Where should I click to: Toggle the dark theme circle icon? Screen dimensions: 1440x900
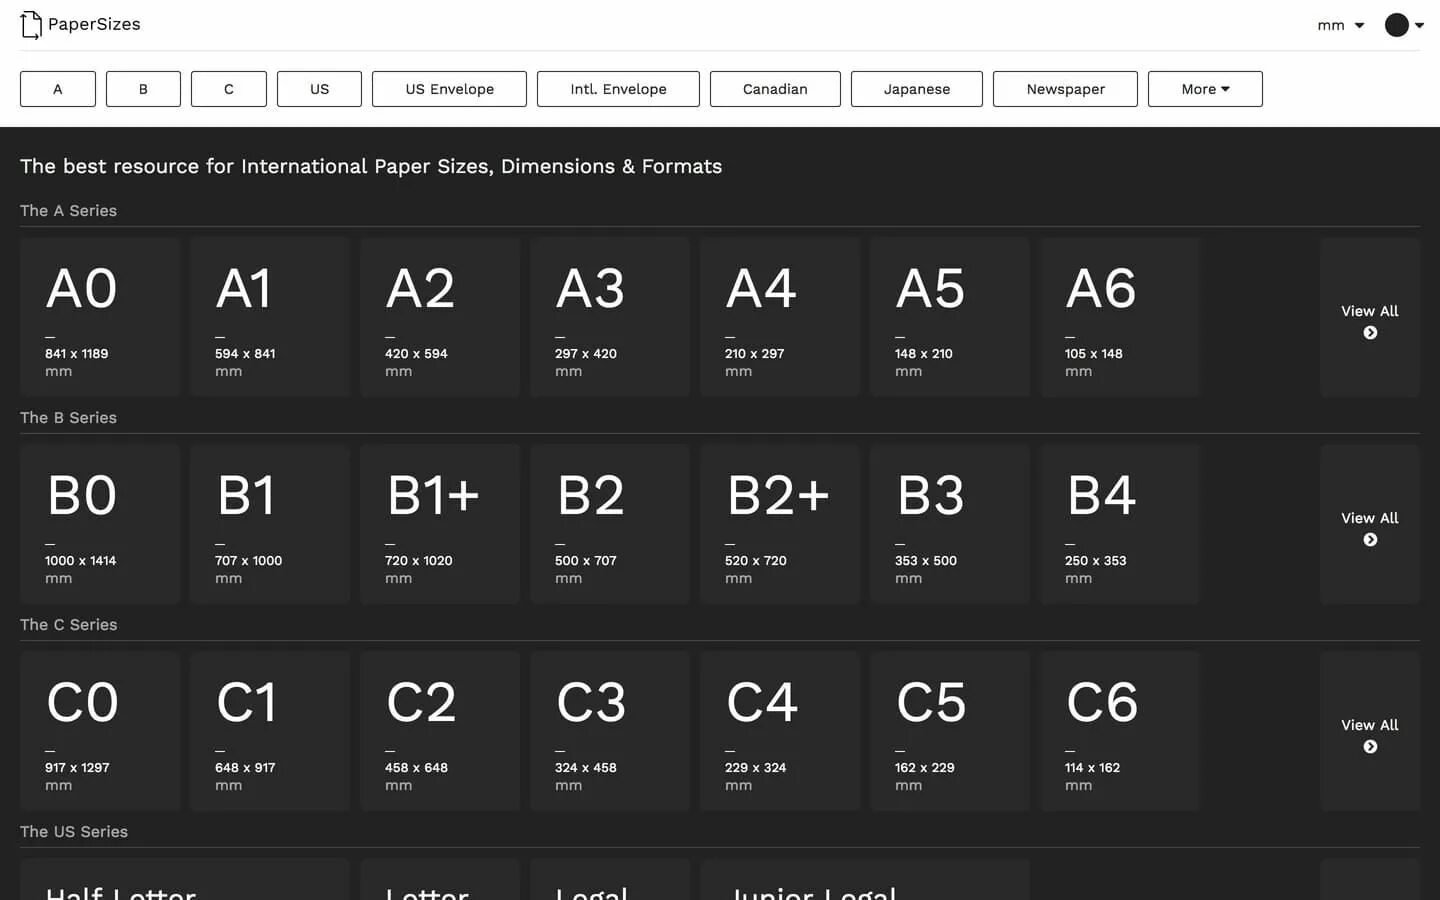pyautogui.click(x=1396, y=25)
